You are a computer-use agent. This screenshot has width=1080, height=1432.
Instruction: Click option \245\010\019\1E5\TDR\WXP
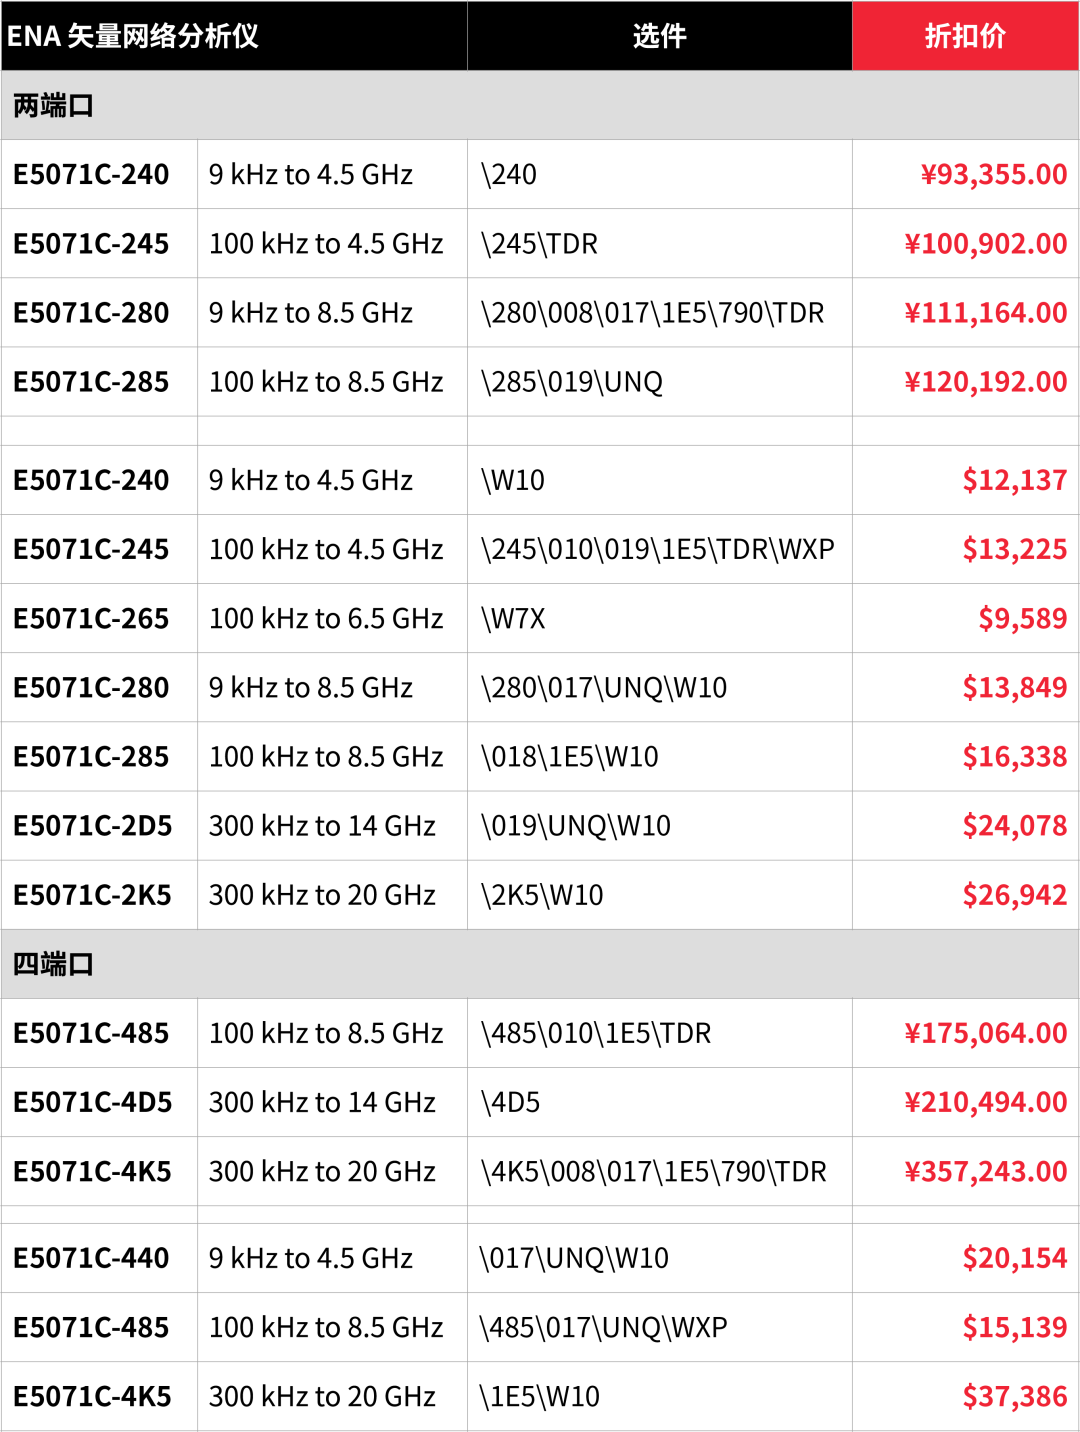[x=657, y=549]
